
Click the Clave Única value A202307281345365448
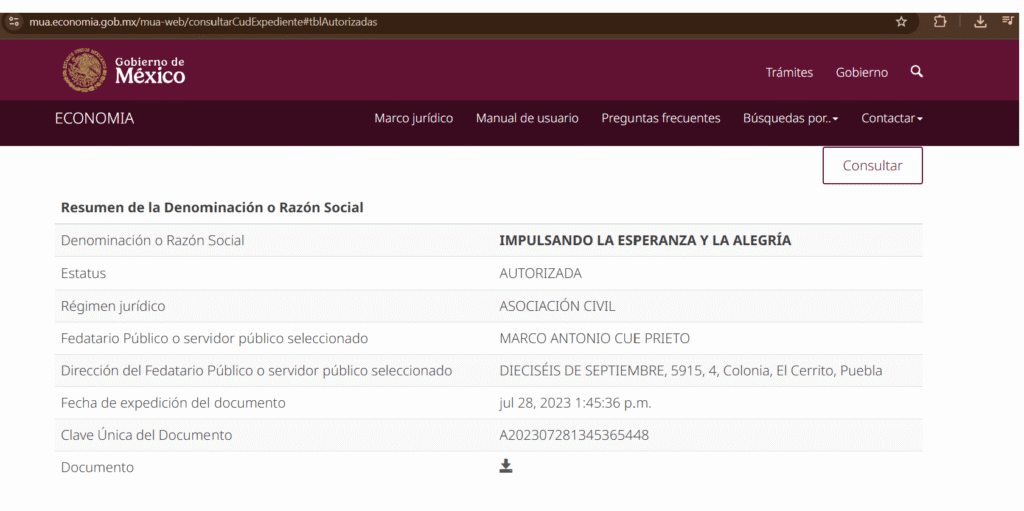point(574,435)
